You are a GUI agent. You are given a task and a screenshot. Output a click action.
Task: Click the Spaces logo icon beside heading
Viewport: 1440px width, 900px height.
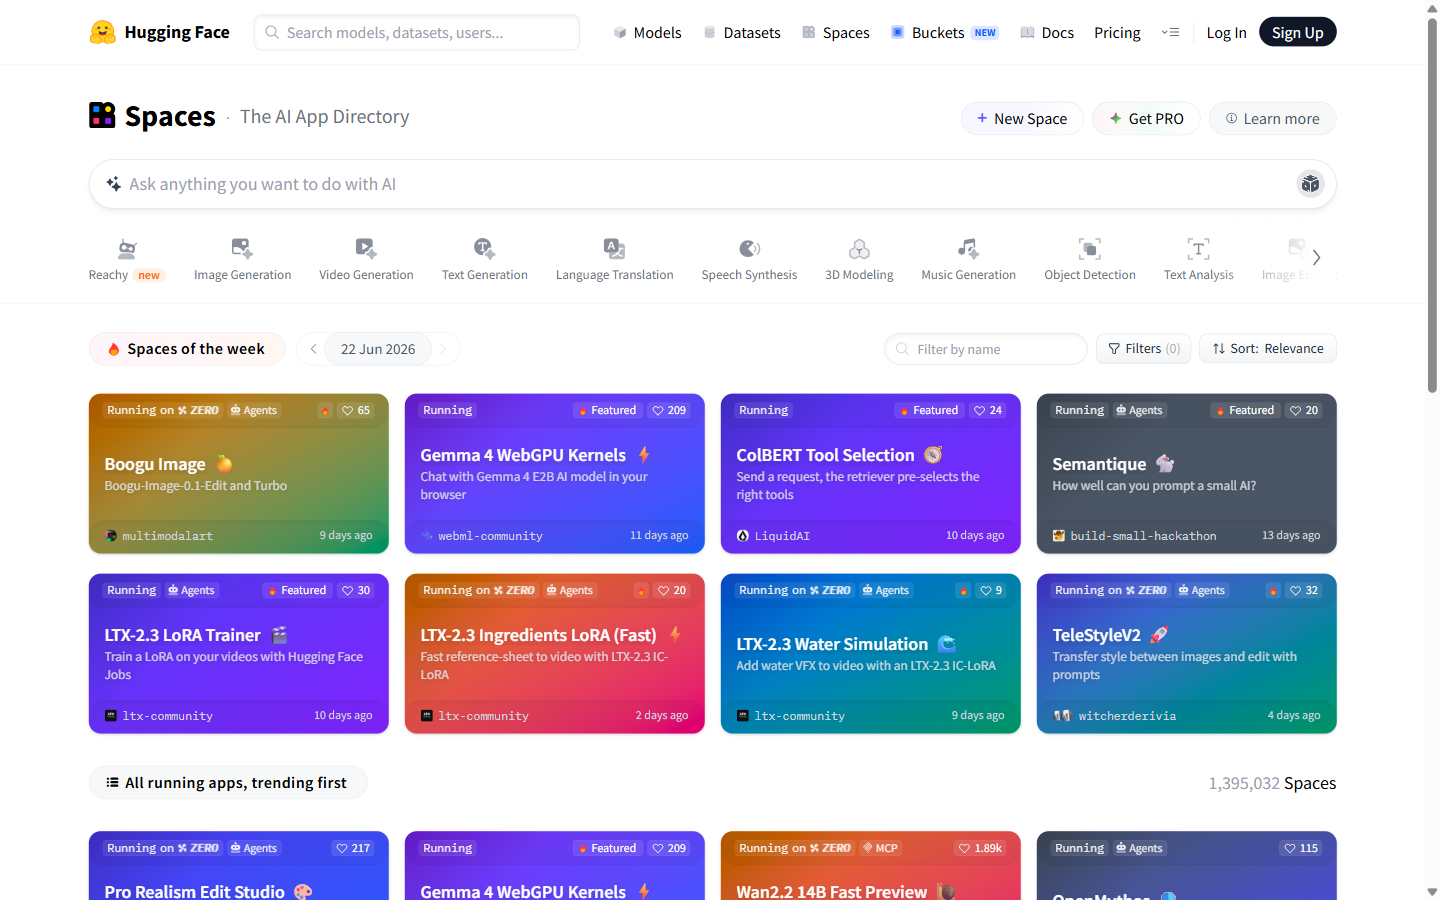102,115
